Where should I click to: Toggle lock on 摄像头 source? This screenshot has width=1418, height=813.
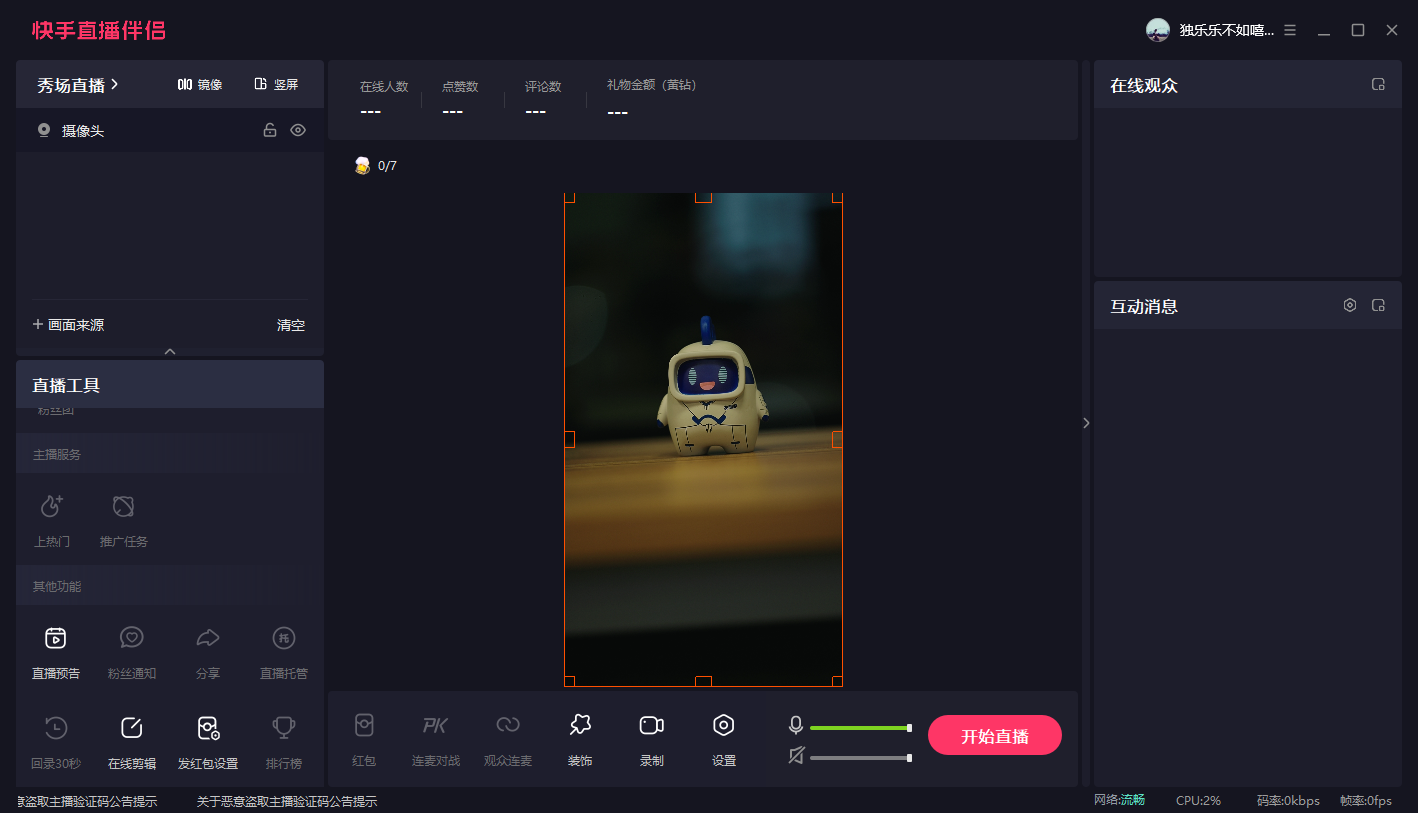269,130
